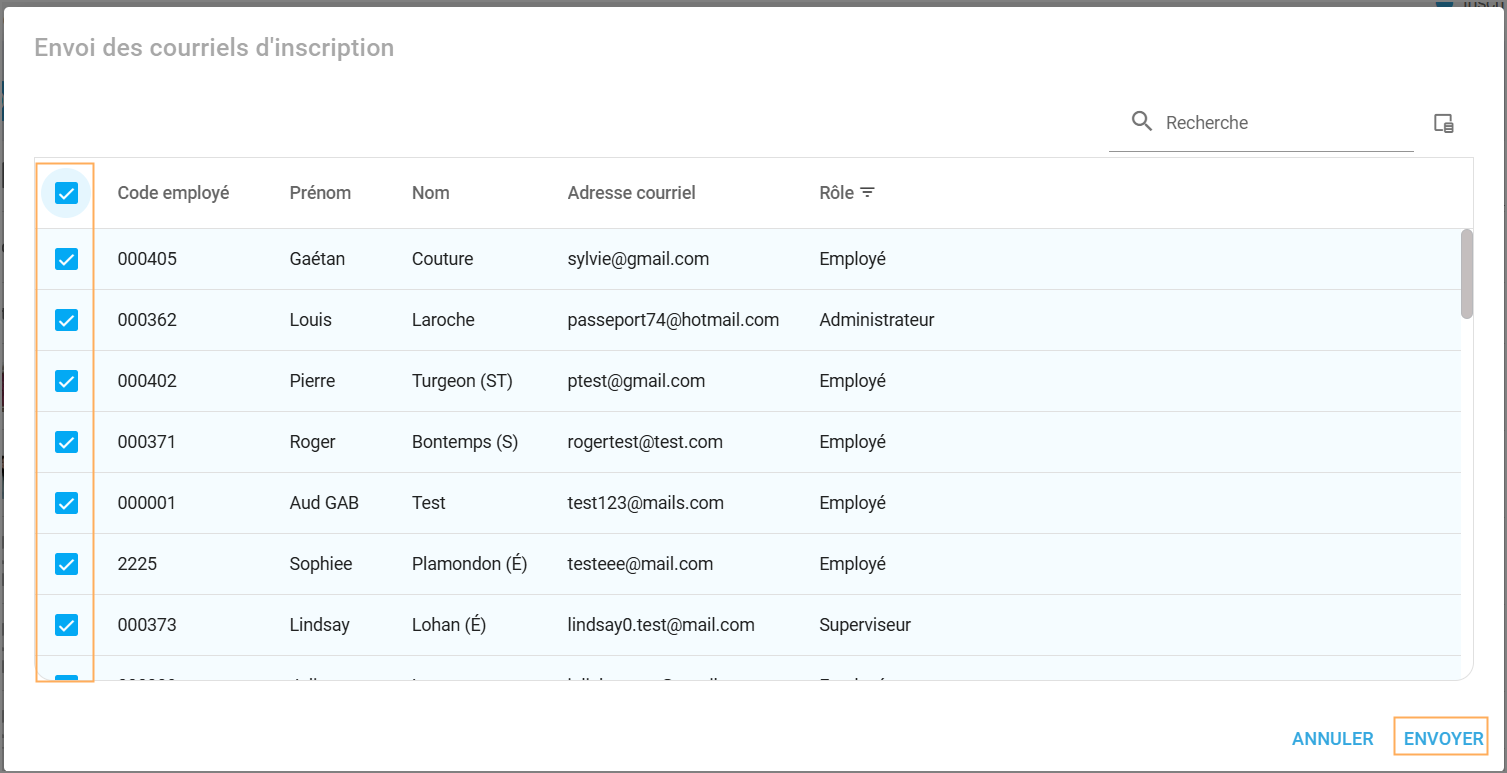Untick Roger Bontemps row checkbox

point(66,442)
